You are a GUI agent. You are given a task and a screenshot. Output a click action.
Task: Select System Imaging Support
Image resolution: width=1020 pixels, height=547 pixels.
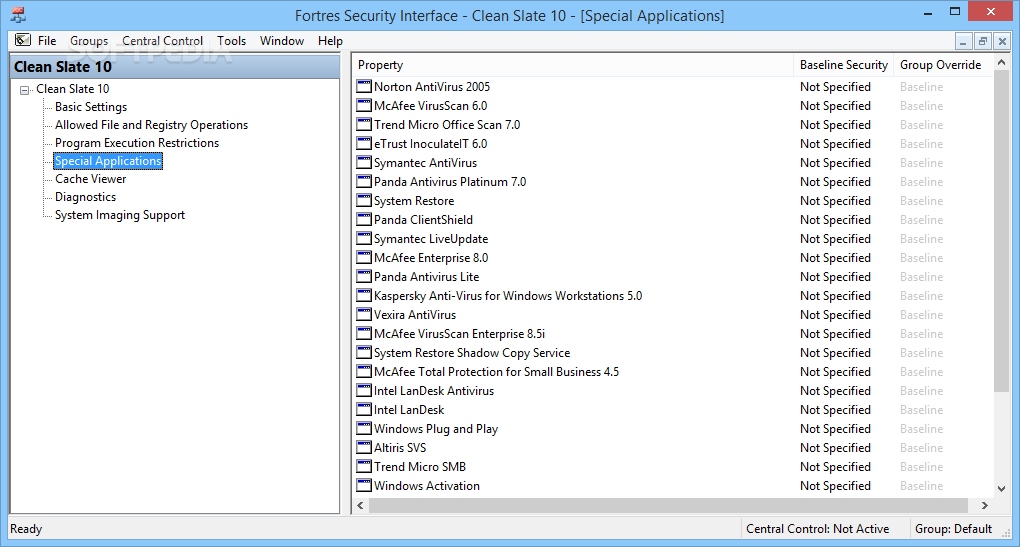[x=120, y=215]
